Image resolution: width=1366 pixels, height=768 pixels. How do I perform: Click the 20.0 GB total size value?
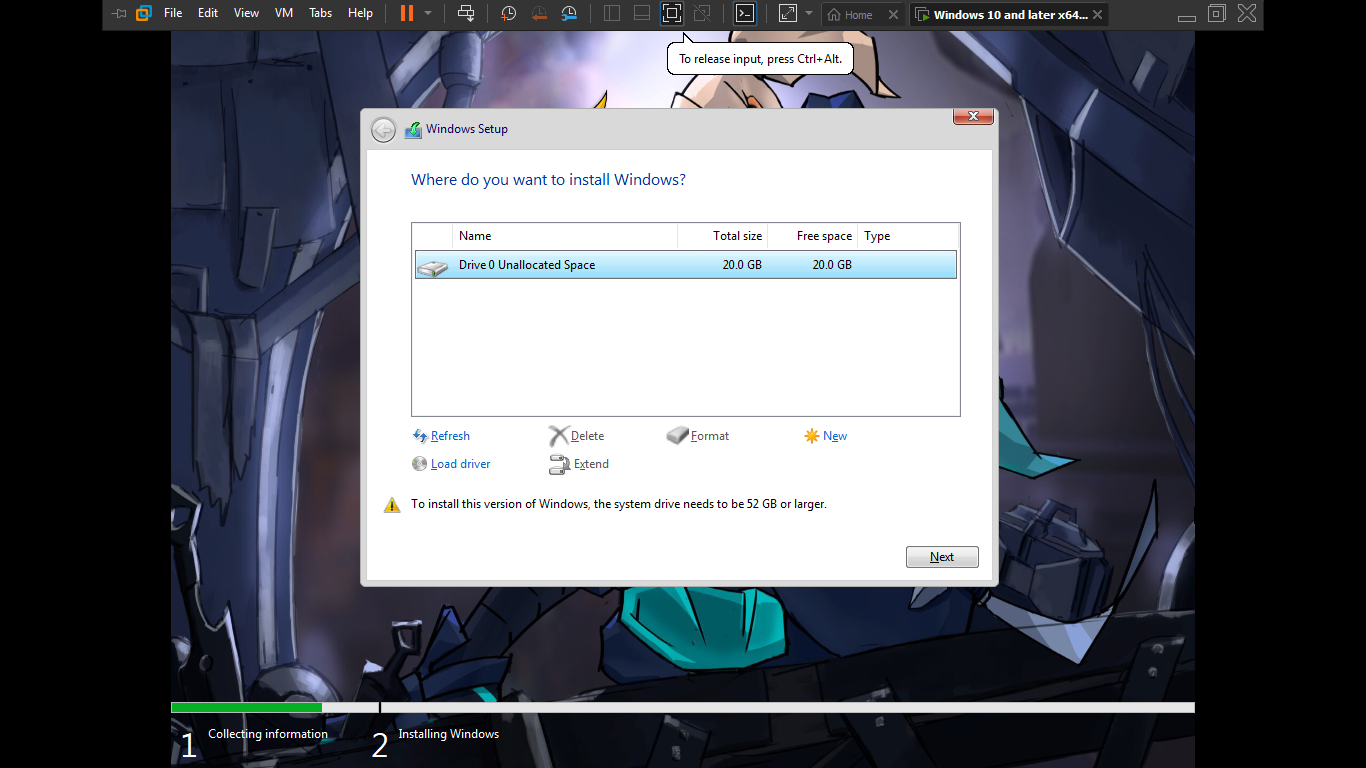coord(742,265)
